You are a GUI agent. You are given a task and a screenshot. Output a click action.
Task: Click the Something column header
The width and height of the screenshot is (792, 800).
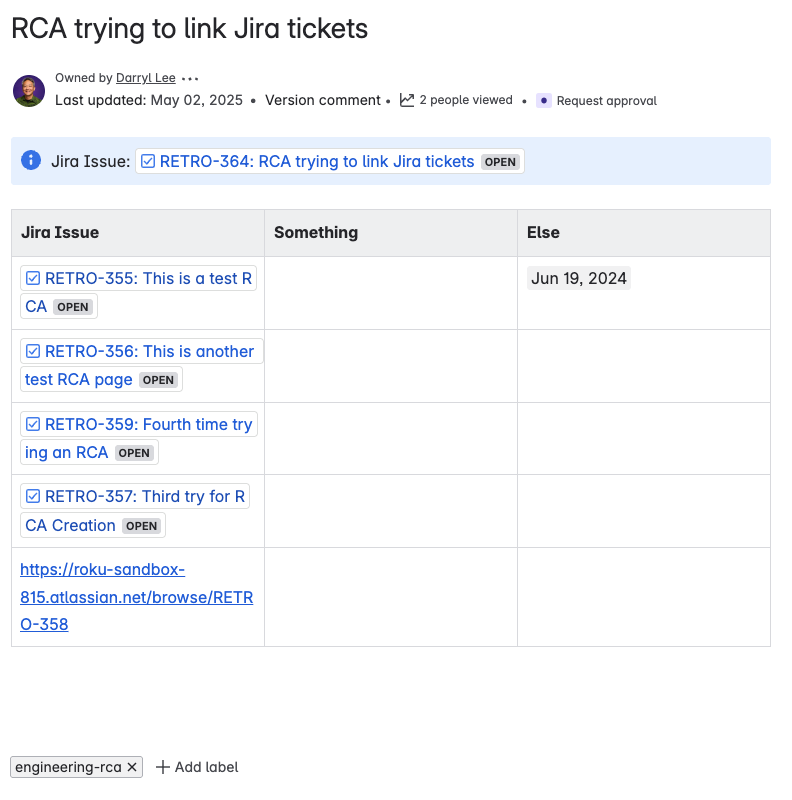pos(316,232)
